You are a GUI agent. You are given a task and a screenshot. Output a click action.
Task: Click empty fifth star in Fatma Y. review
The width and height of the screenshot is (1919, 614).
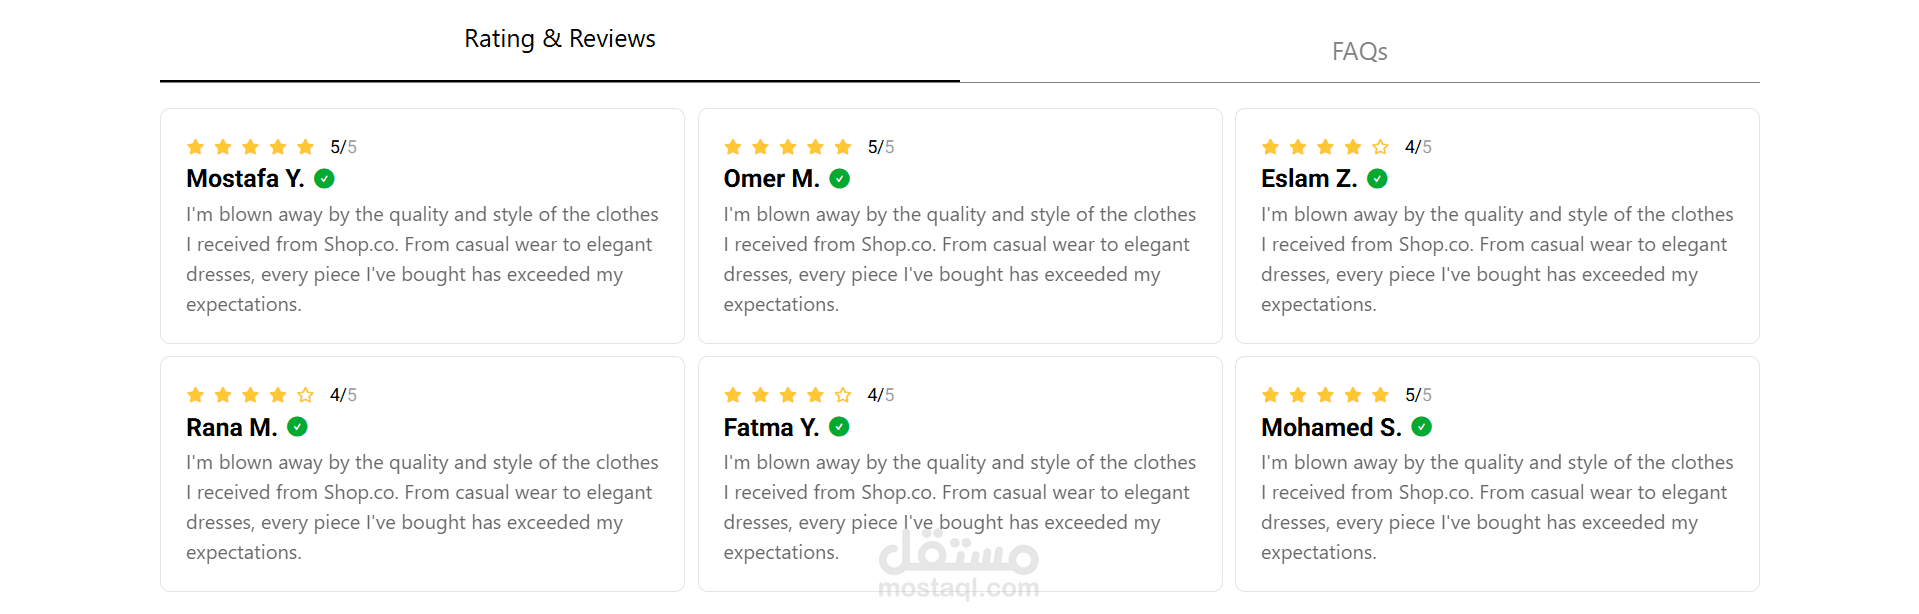click(x=843, y=395)
